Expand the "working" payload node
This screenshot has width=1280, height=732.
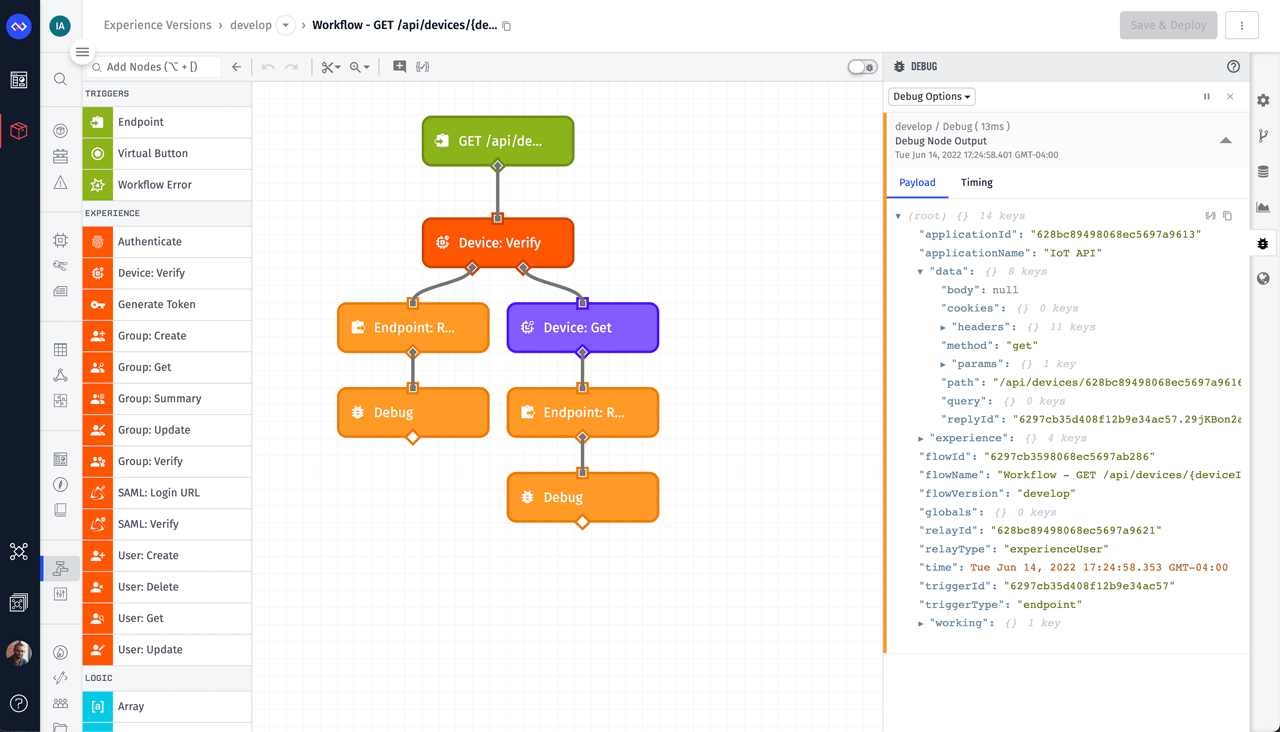click(x=921, y=623)
